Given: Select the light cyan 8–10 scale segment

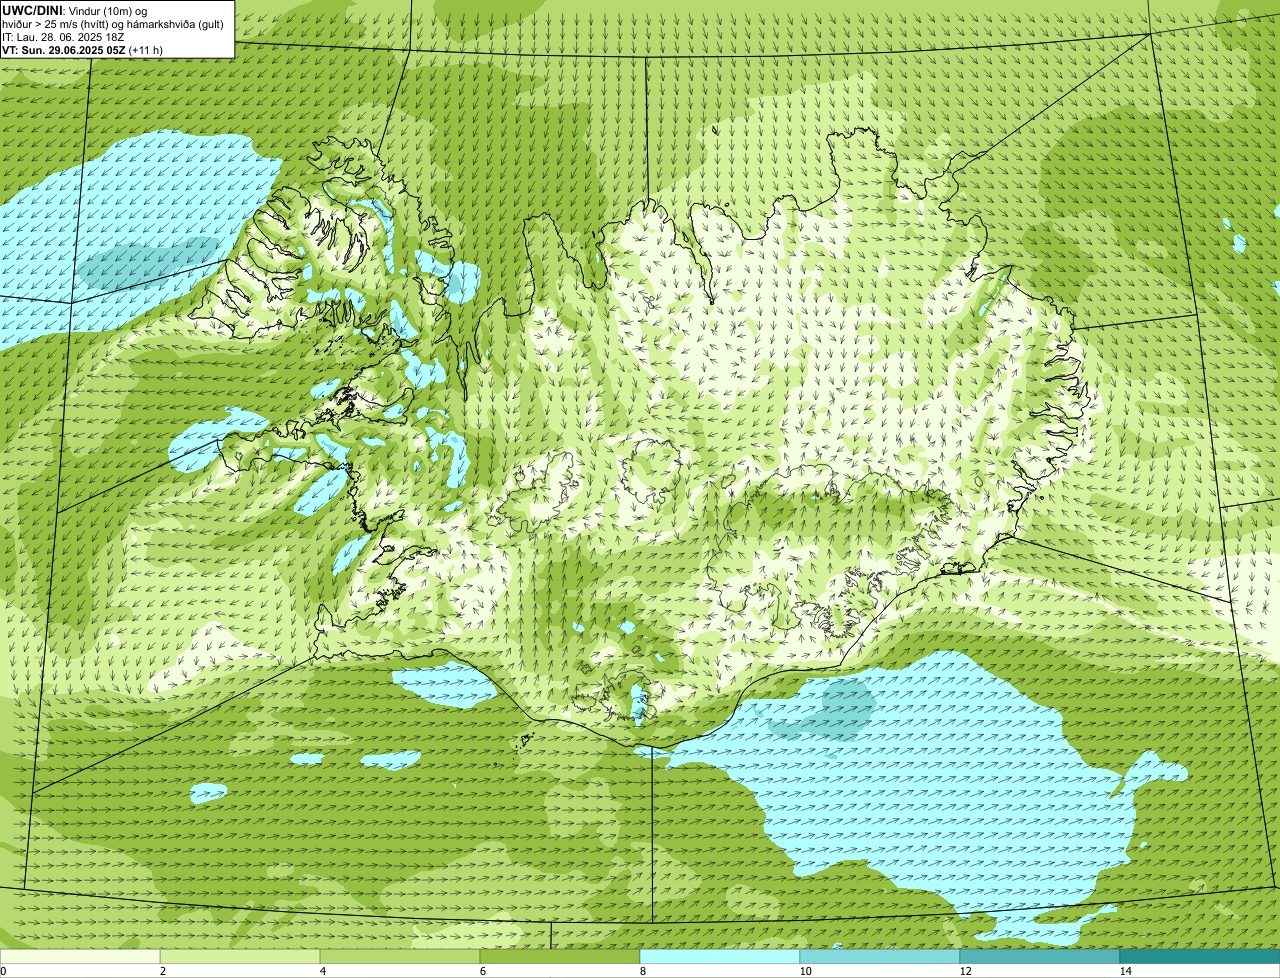Looking at the screenshot, I should click(x=720, y=956).
